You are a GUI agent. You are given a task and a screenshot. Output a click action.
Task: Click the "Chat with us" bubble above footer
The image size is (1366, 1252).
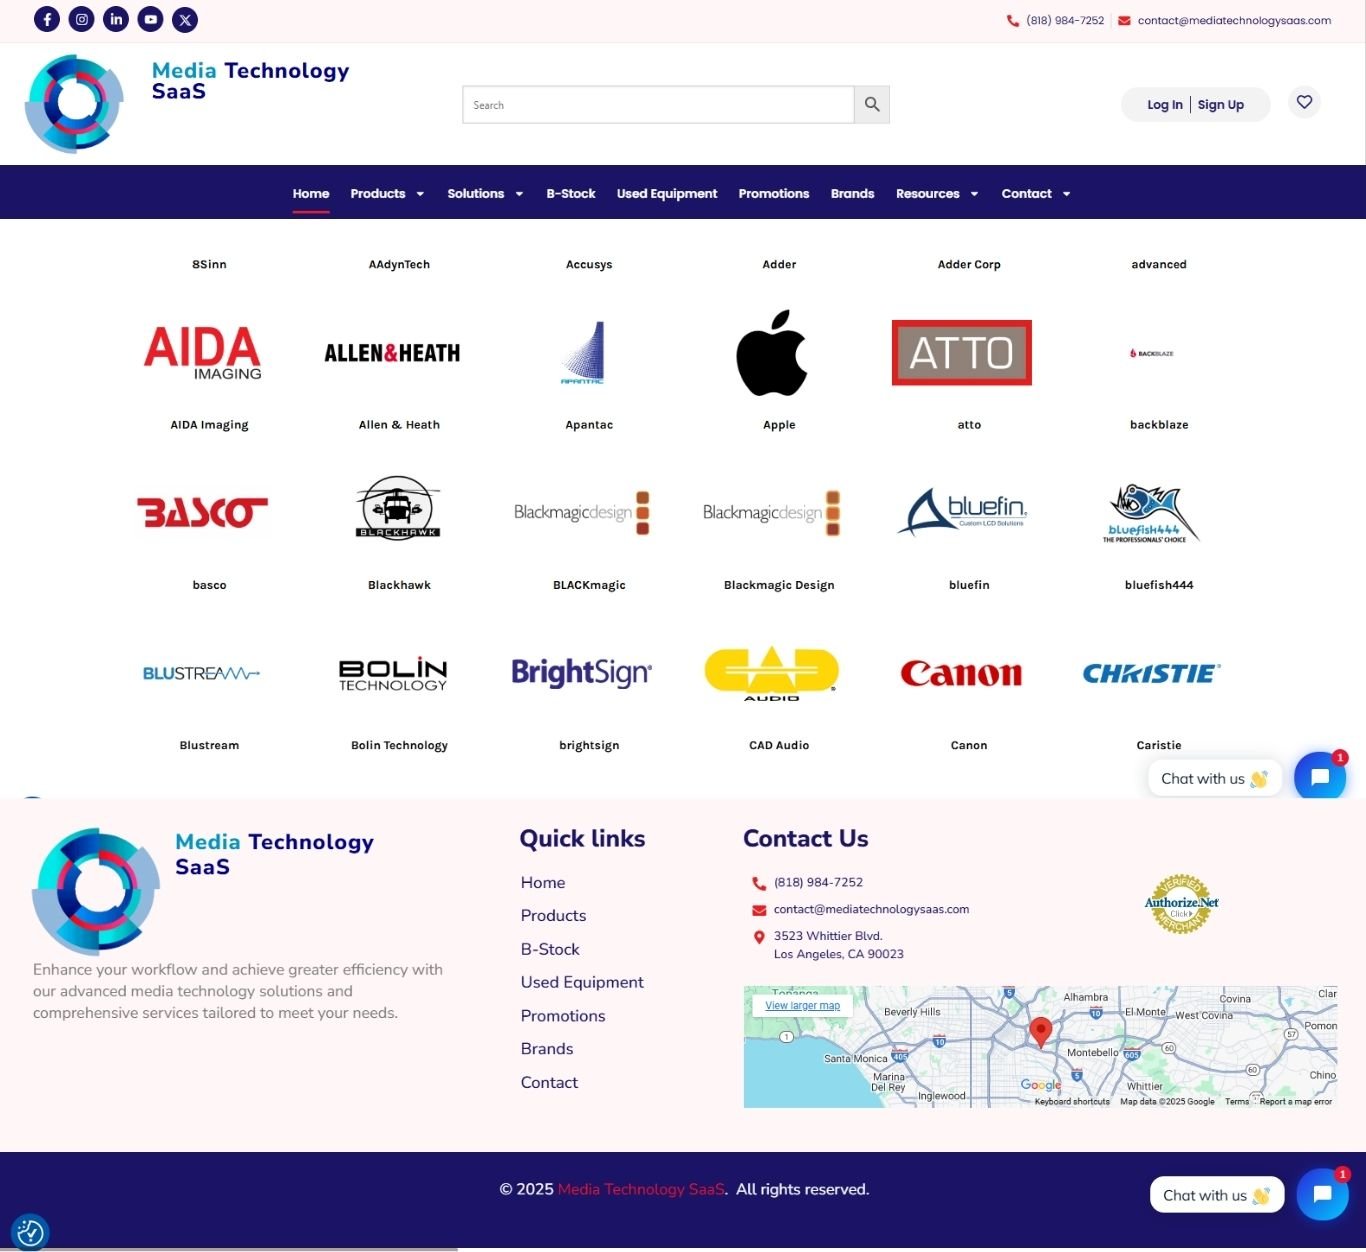pos(1214,778)
